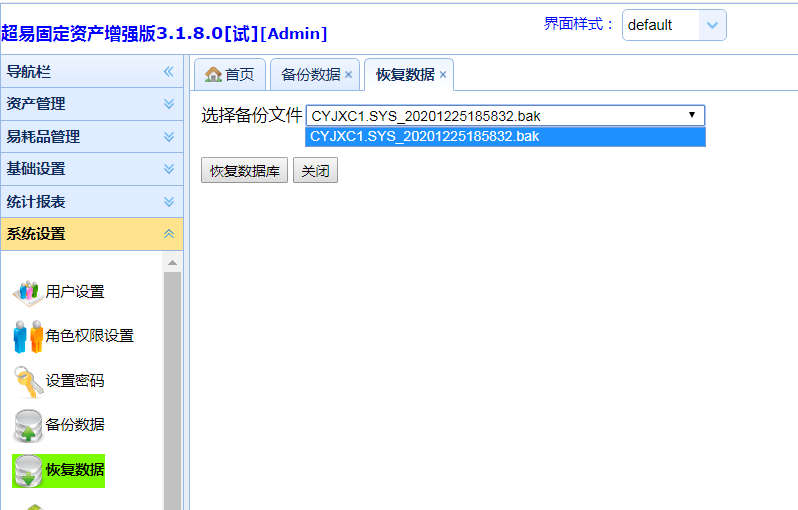Expand the Basic Settings (基础设置) section
This screenshot has width=798, height=510.
(x=169, y=169)
